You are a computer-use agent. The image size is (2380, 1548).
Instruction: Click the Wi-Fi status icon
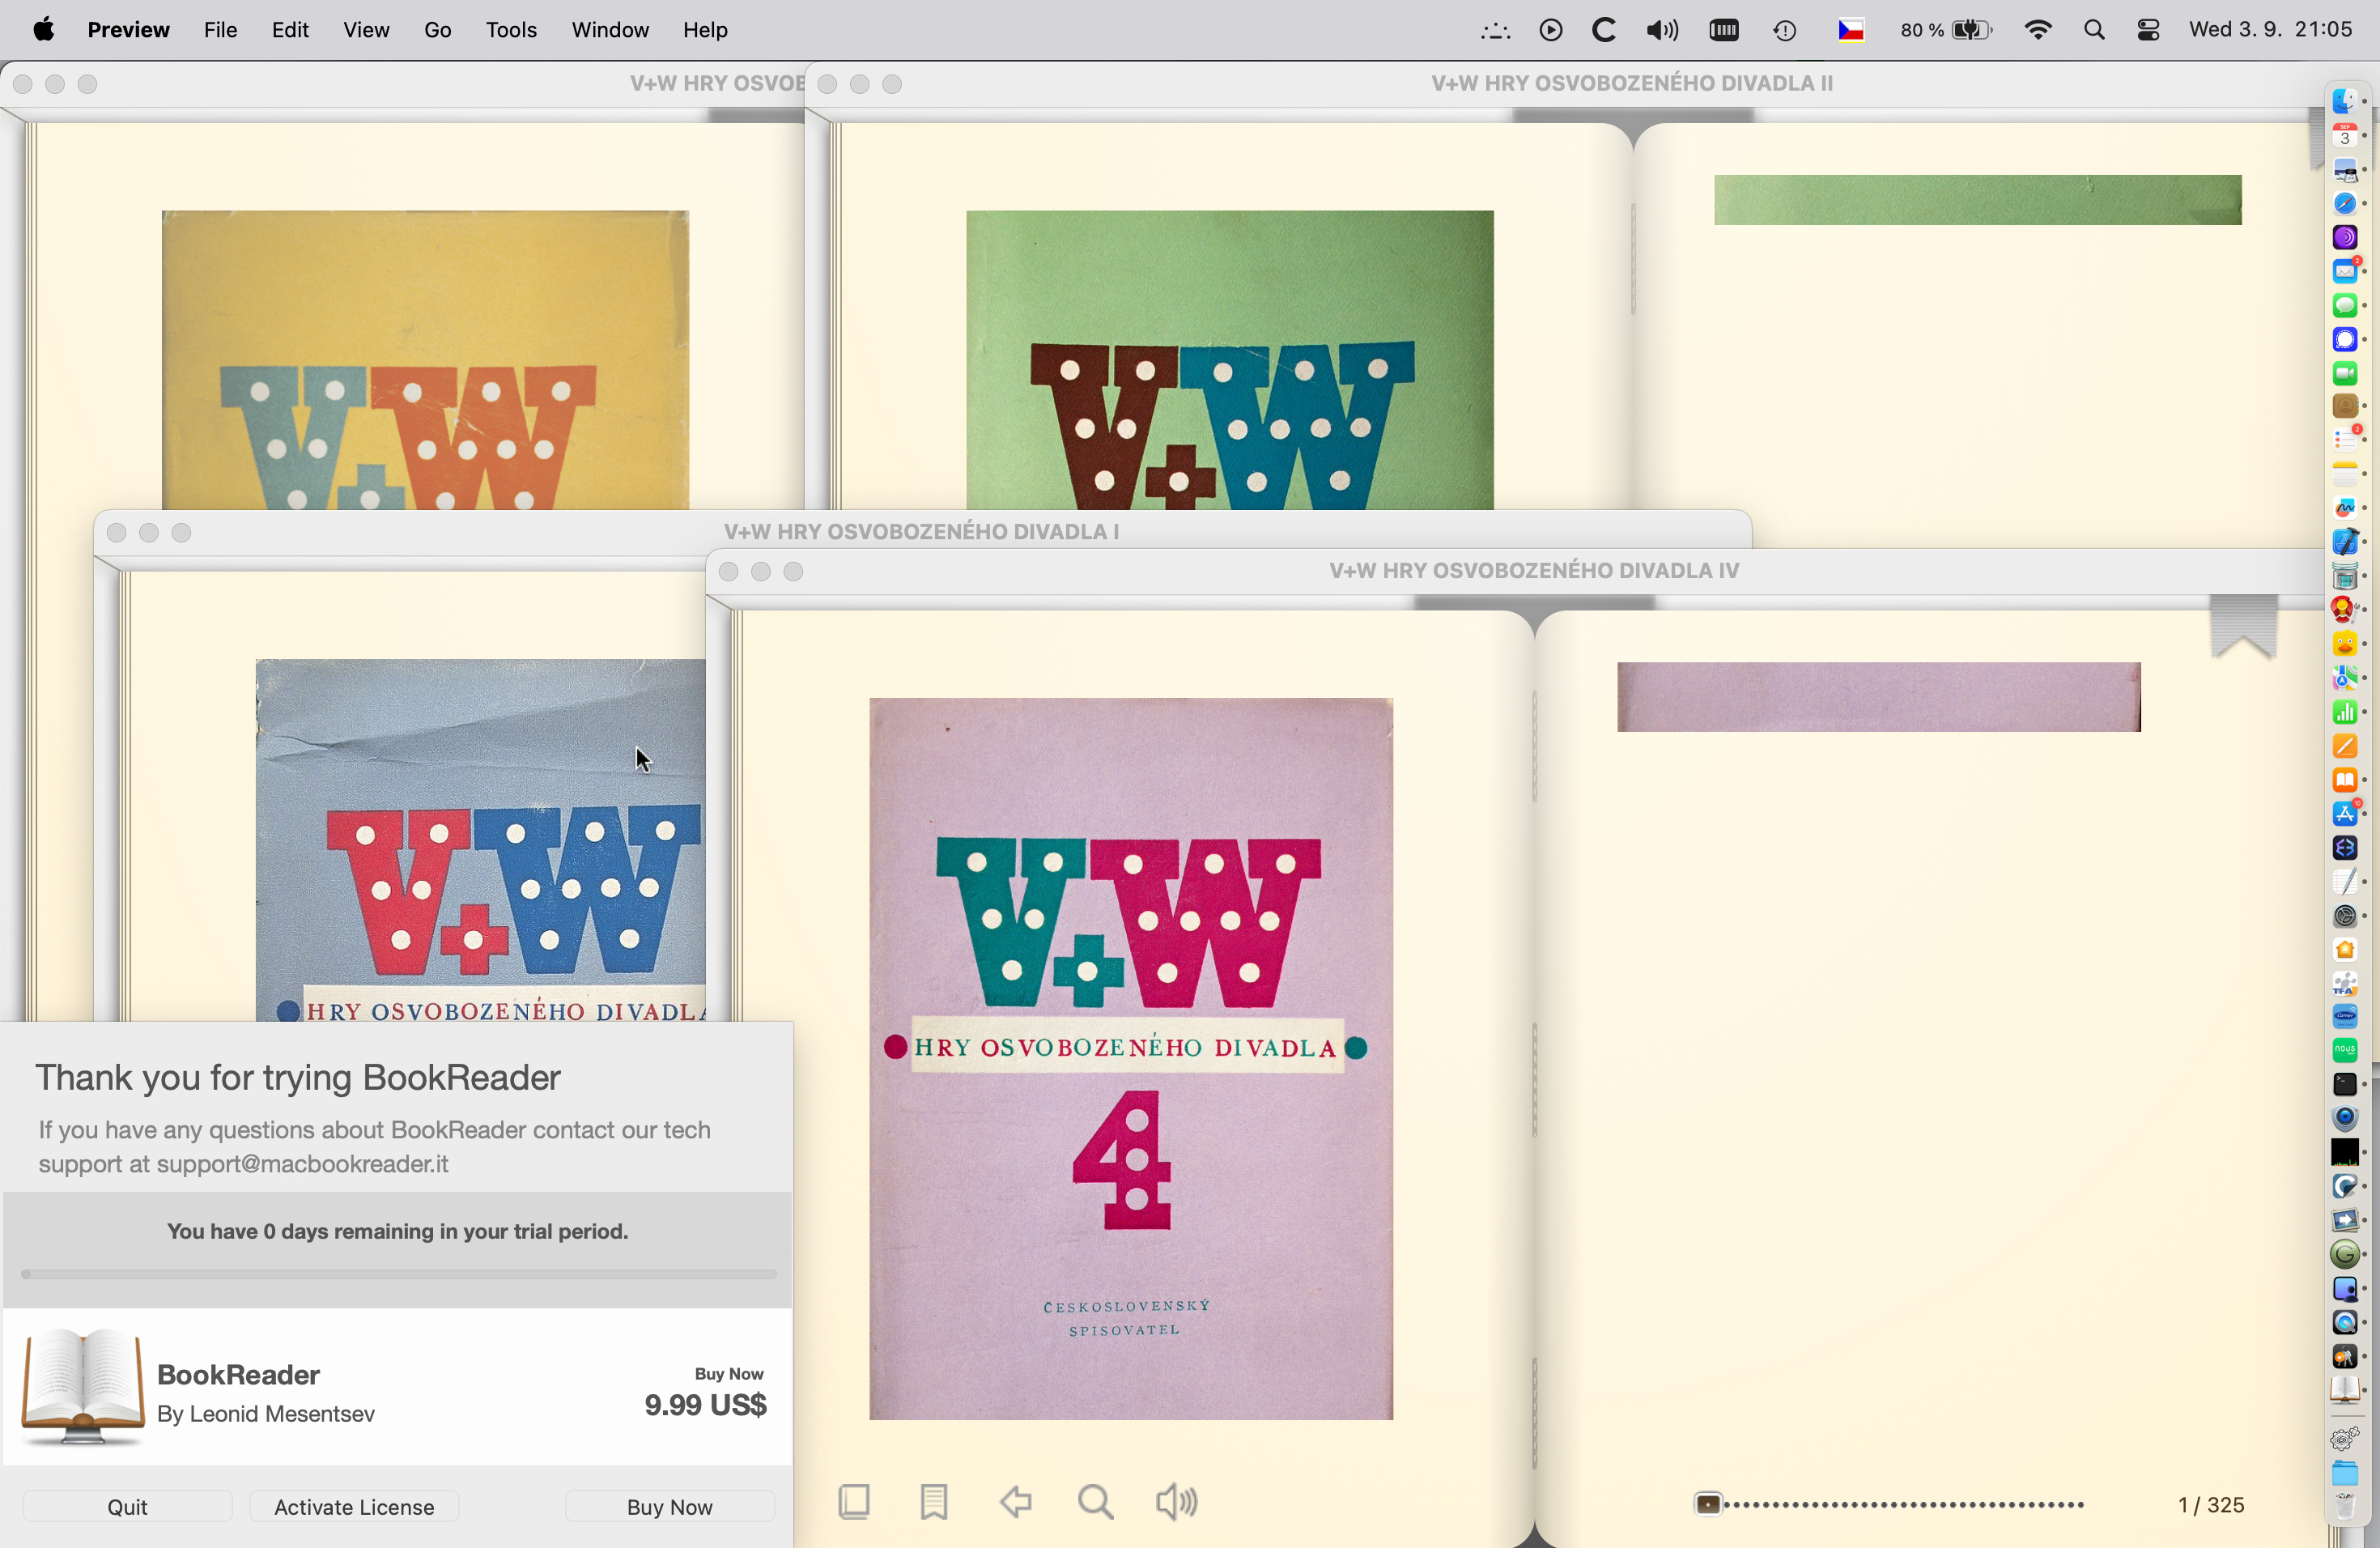point(2038,30)
